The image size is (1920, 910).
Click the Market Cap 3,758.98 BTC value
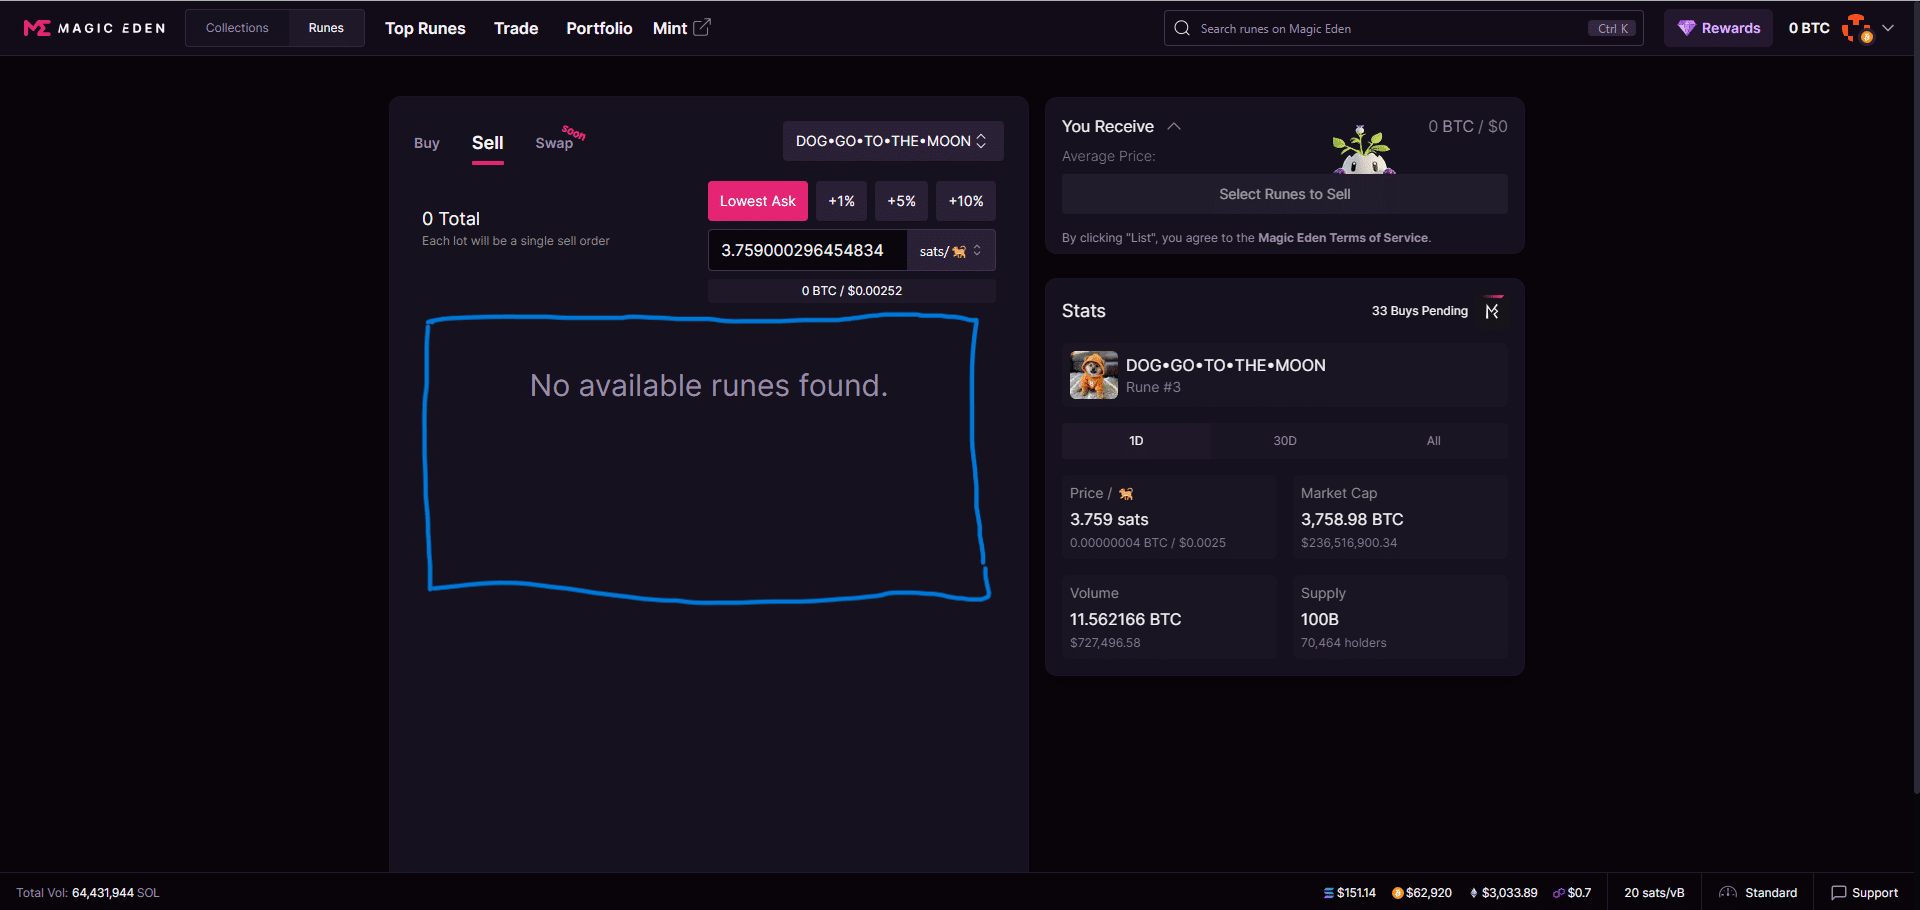pyautogui.click(x=1352, y=520)
